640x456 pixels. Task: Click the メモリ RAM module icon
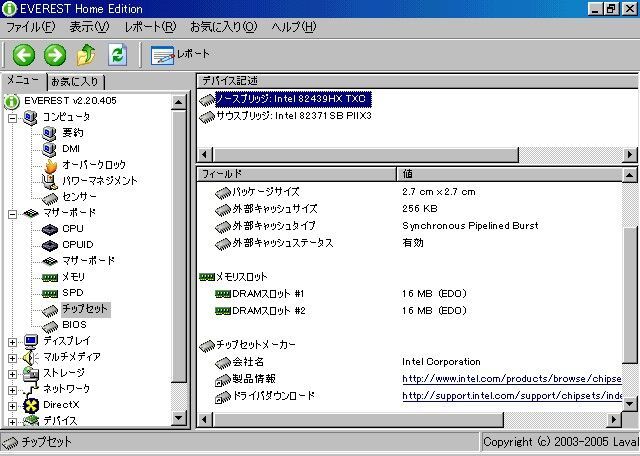(x=50, y=278)
